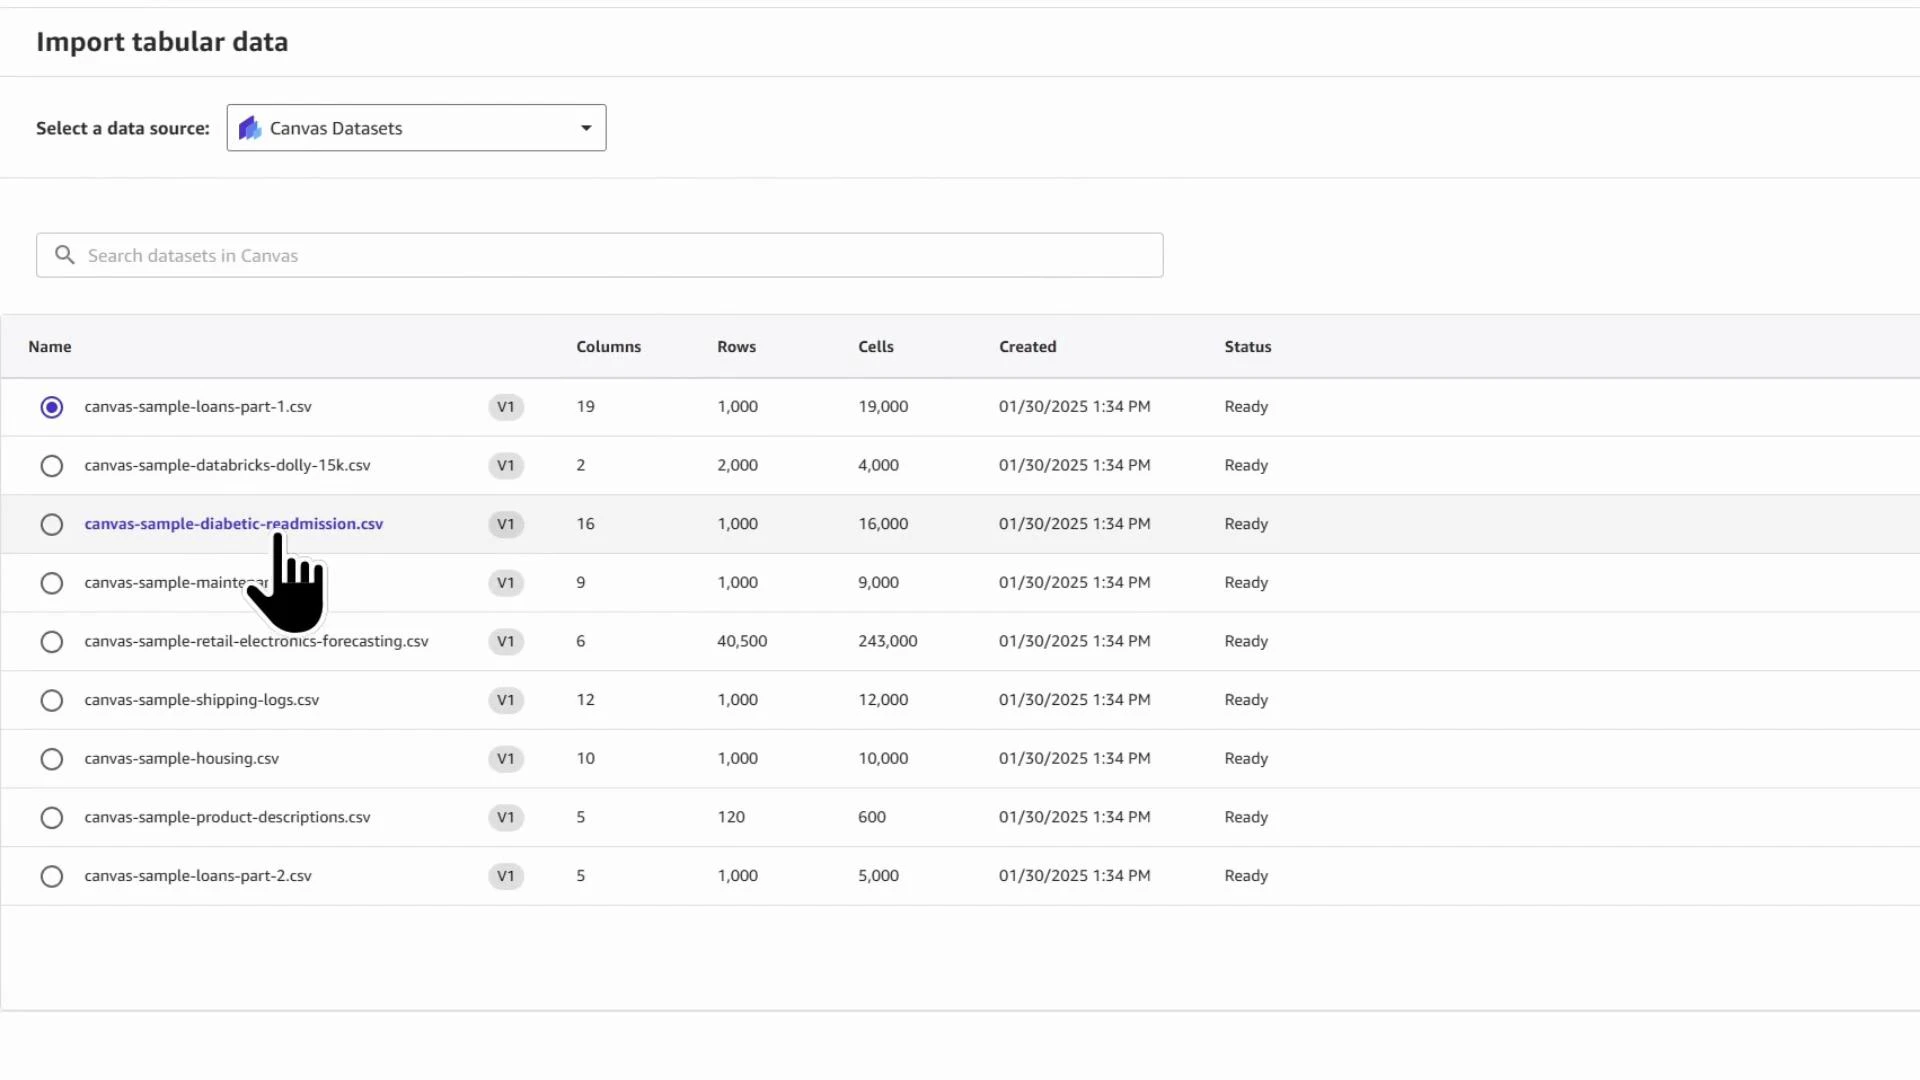Screen dimensions: 1920x1080
Task: Click the V1 badge beside canvas-sample-shipping-logs.csv
Action: (506, 700)
